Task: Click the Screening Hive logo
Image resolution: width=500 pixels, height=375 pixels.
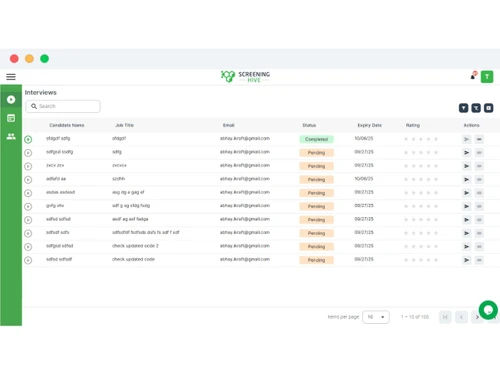Action: [x=245, y=77]
